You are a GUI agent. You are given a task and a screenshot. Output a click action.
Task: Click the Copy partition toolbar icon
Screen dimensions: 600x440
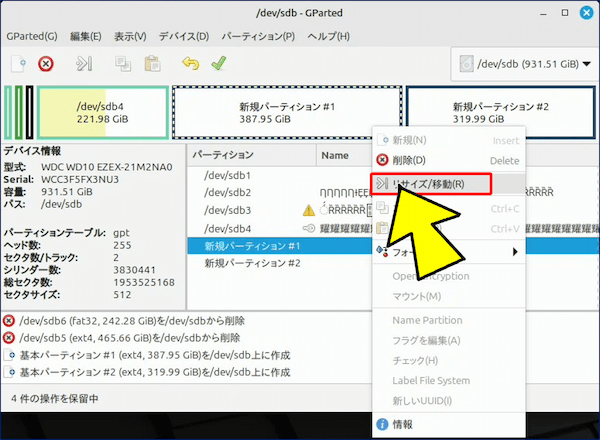[124, 64]
